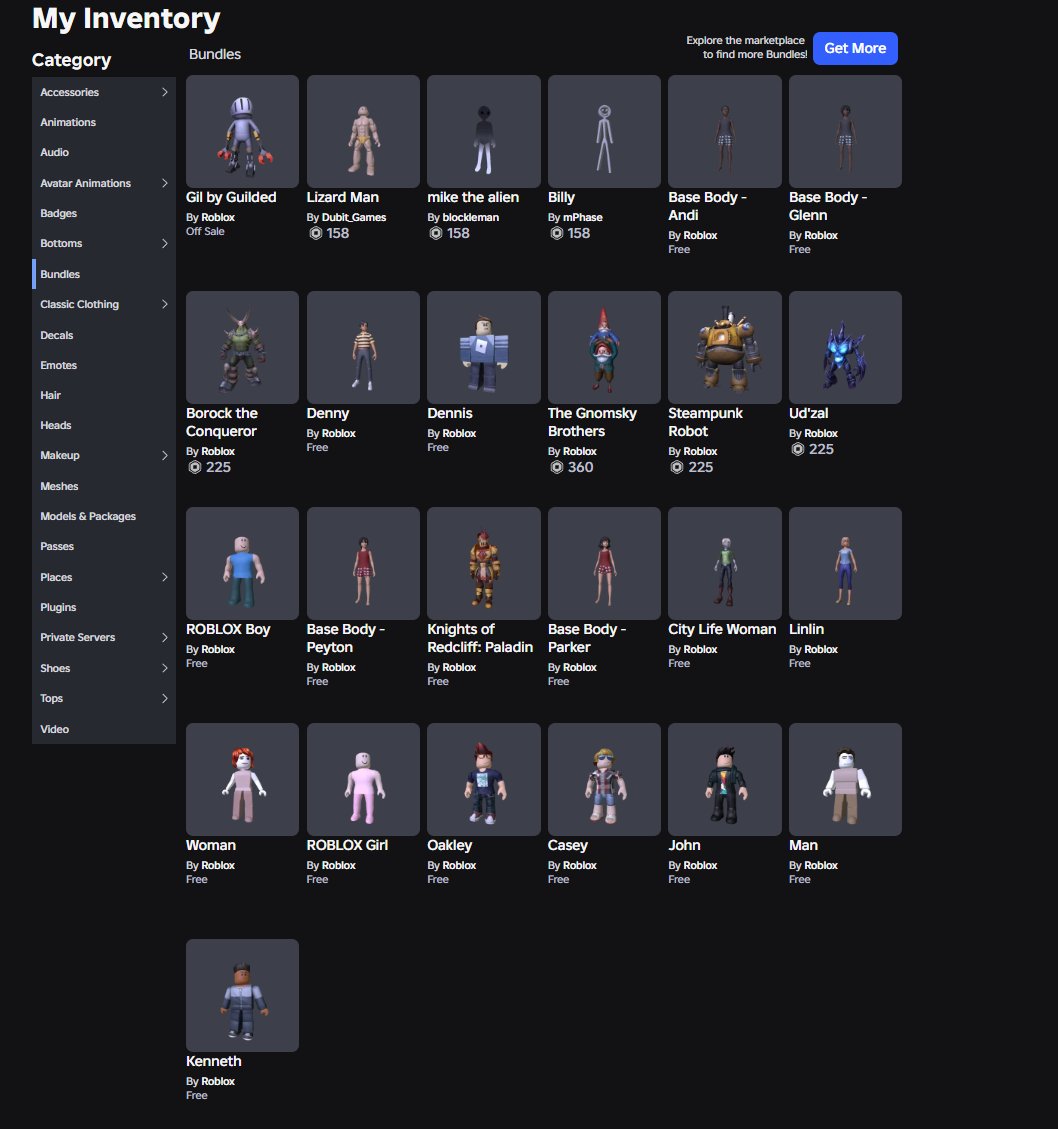Expand the Tops category chevron
Viewport: 1058px width, 1129px height.
(165, 698)
